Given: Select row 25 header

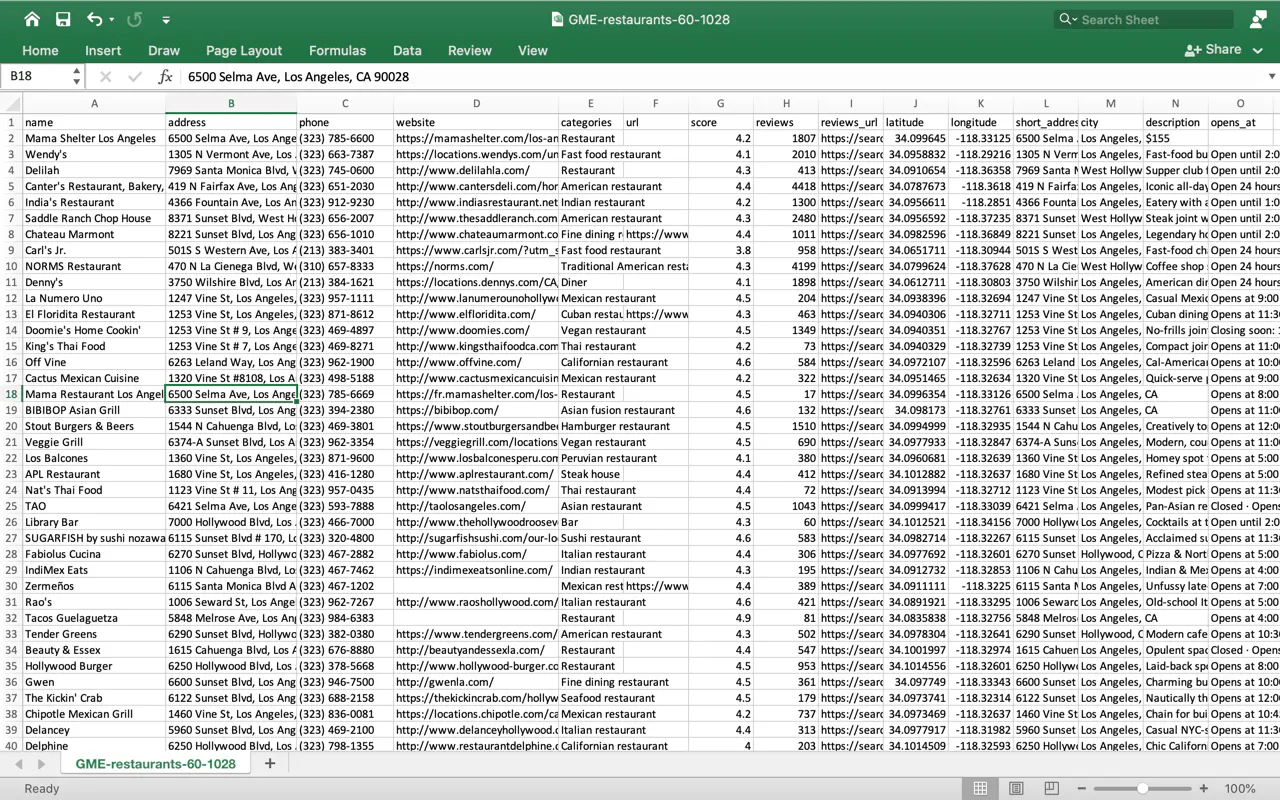Looking at the screenshot, I should point(11,506).
